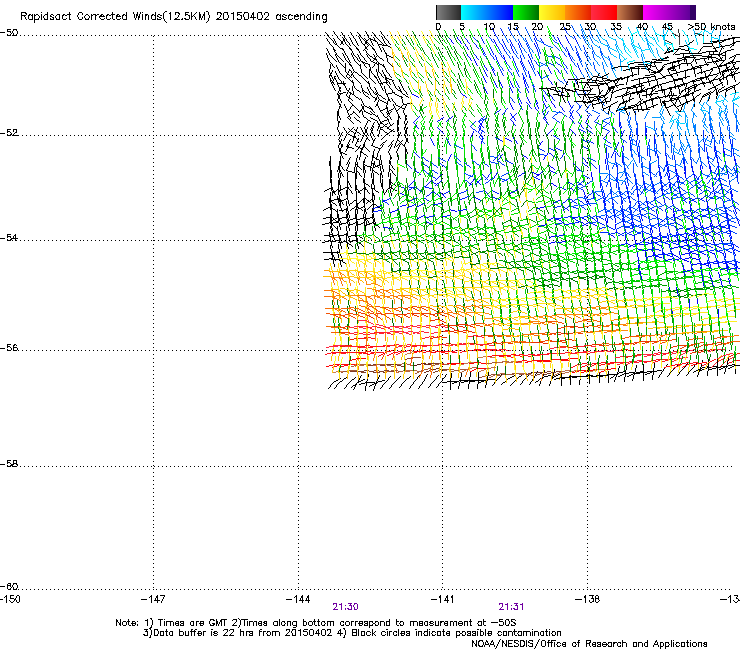Click the -138 longitude axis label

click(x=588, y=599)
